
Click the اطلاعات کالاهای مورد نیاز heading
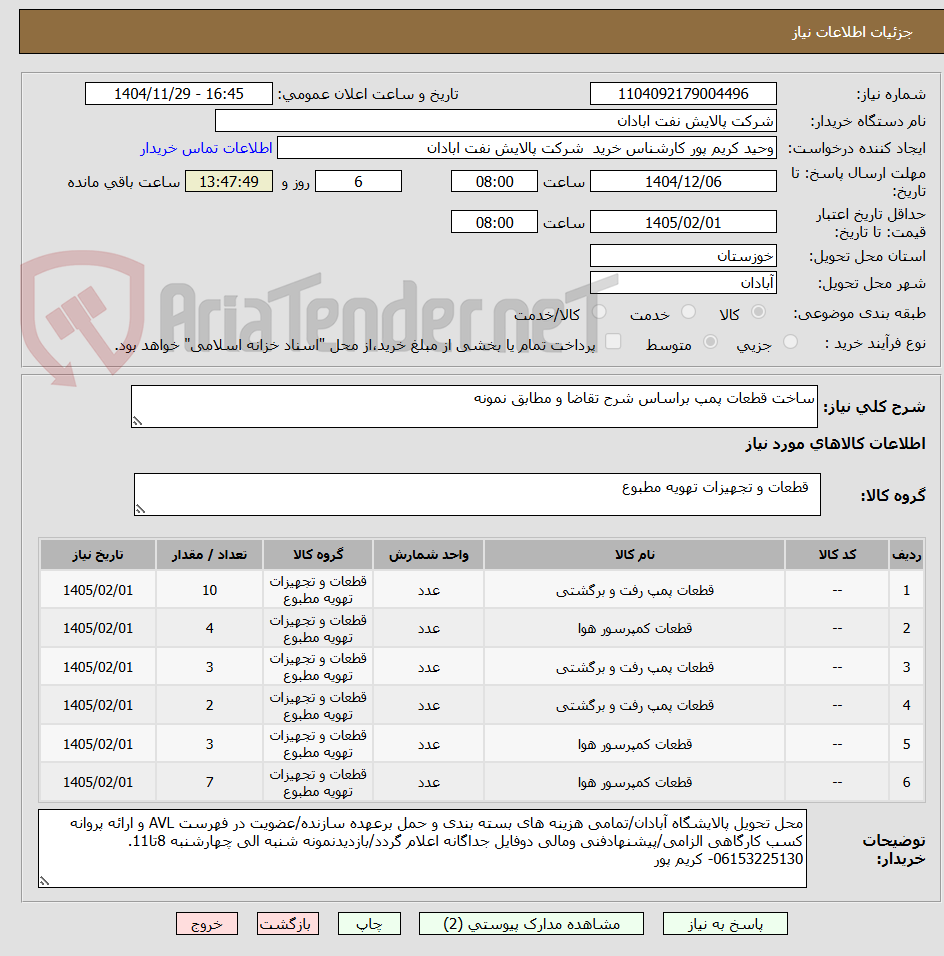click(x=835, y=444)
